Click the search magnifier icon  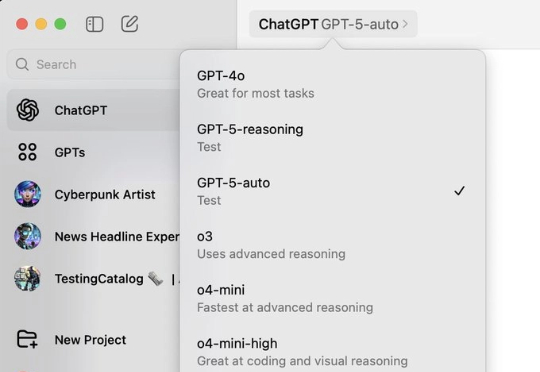click(22, 64)
